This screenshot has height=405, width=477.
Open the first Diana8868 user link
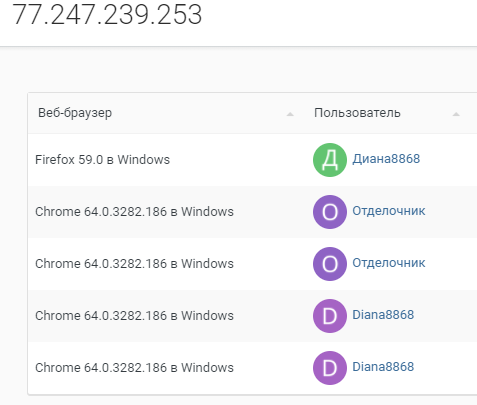coord(383,315)
